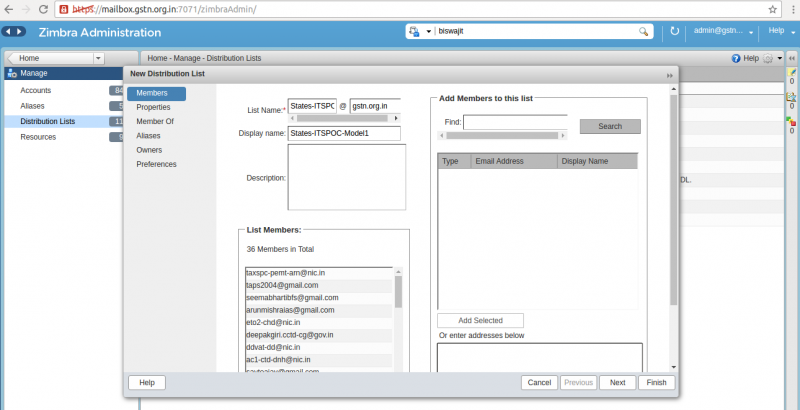
Task: Open the settings gear icon
Action: 767,58
